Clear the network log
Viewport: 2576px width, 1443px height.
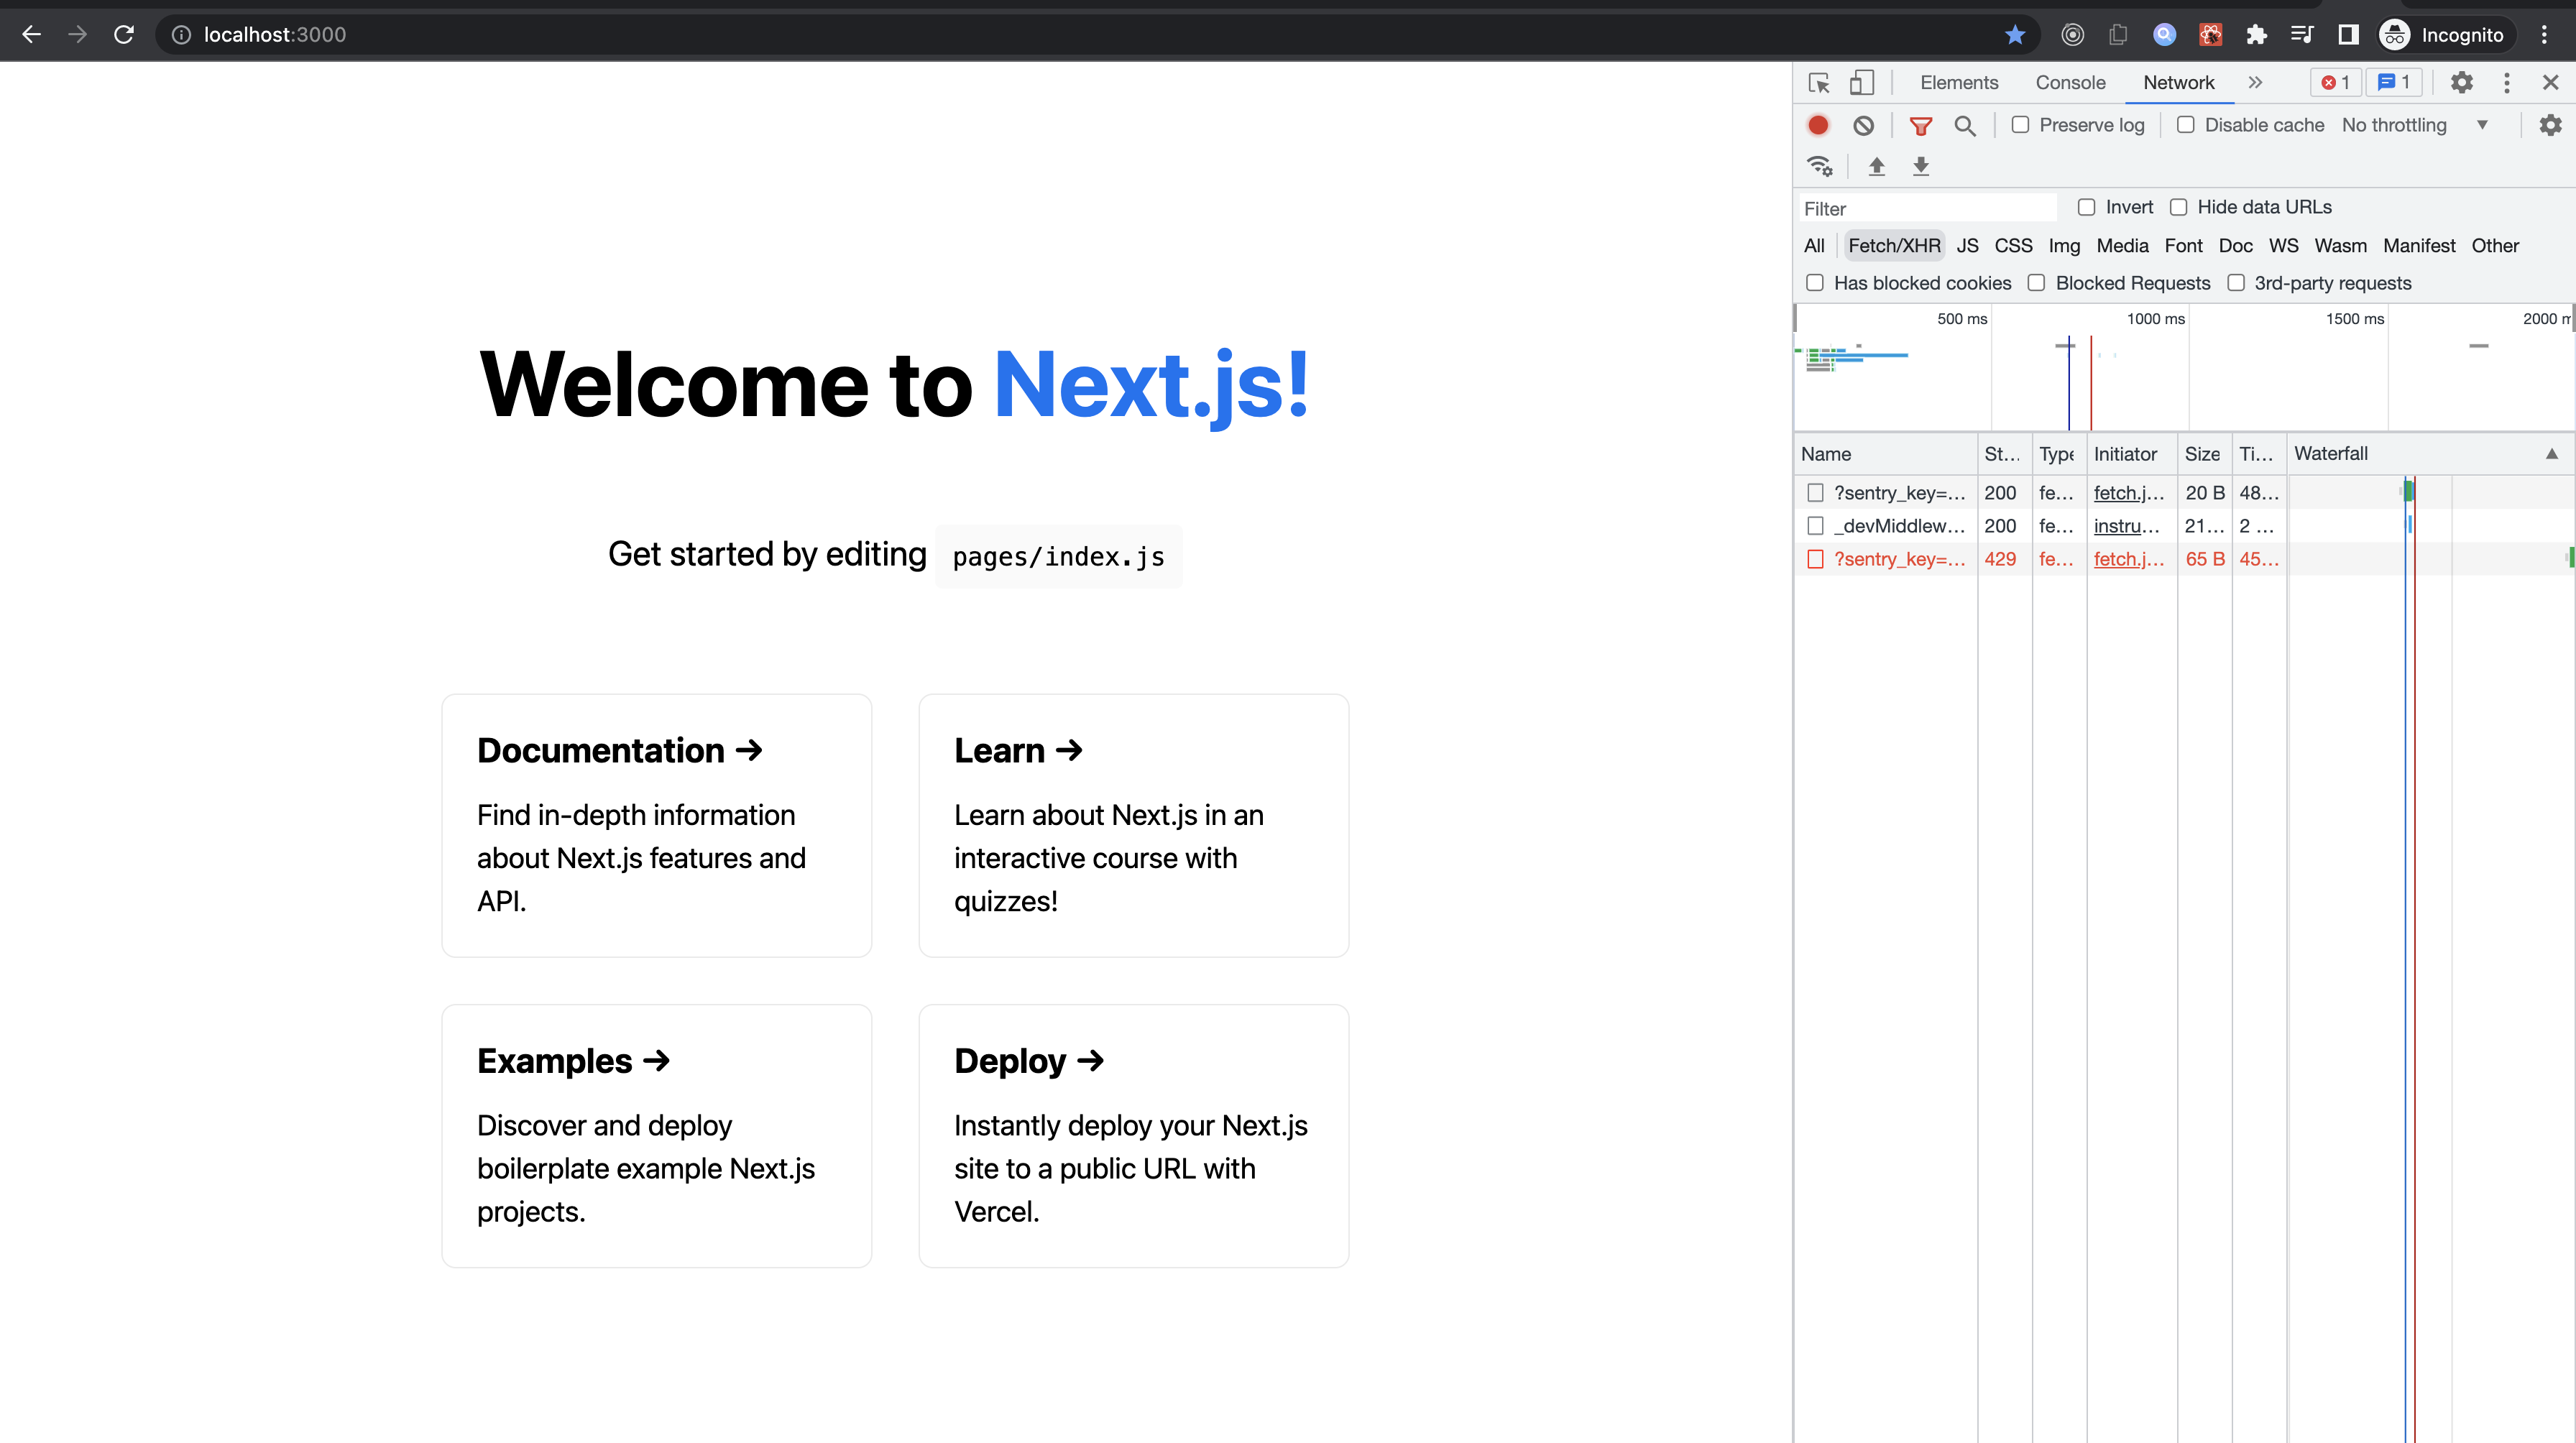[x=1863, y=125]
